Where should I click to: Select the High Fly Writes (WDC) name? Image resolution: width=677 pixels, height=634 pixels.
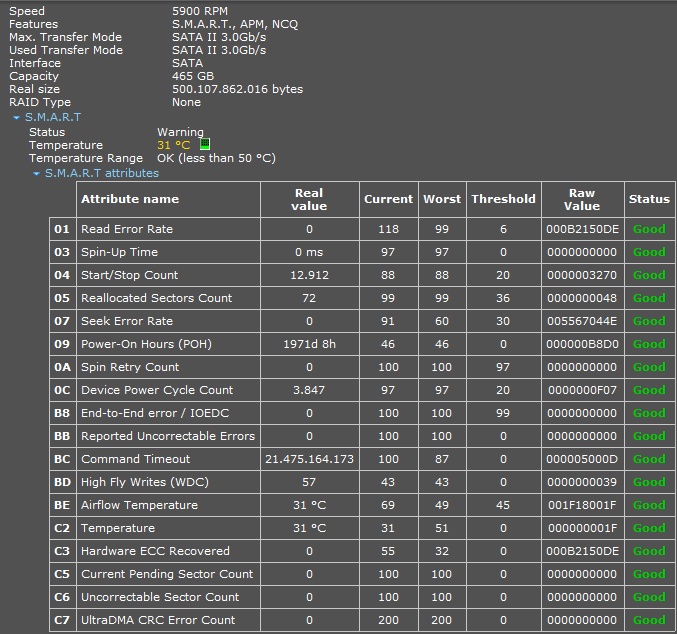pos(145,482)
